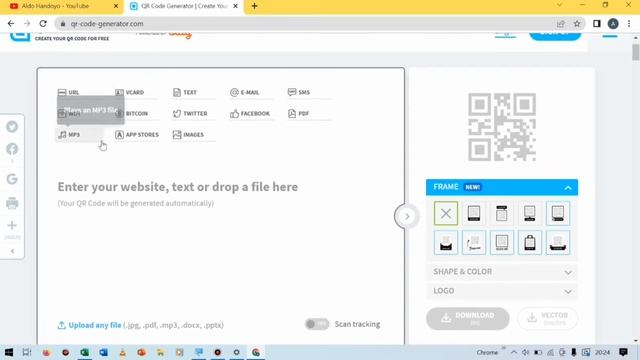Pick the BITCOIN QR code type
The image size is (640, 360).
(131, 113)
